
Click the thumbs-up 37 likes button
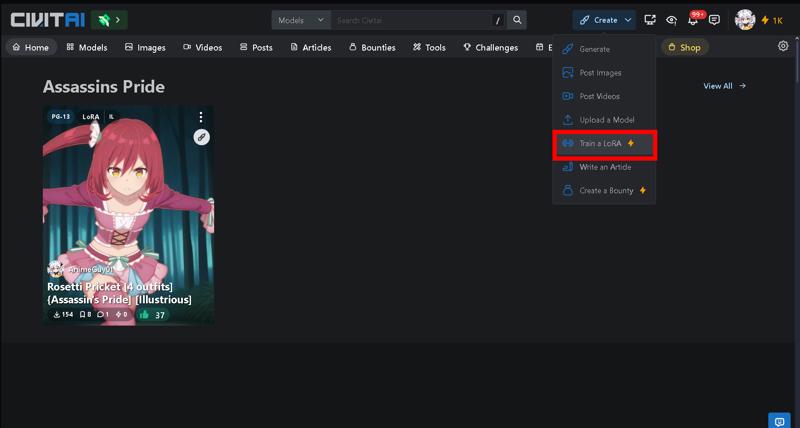(152, 315)
